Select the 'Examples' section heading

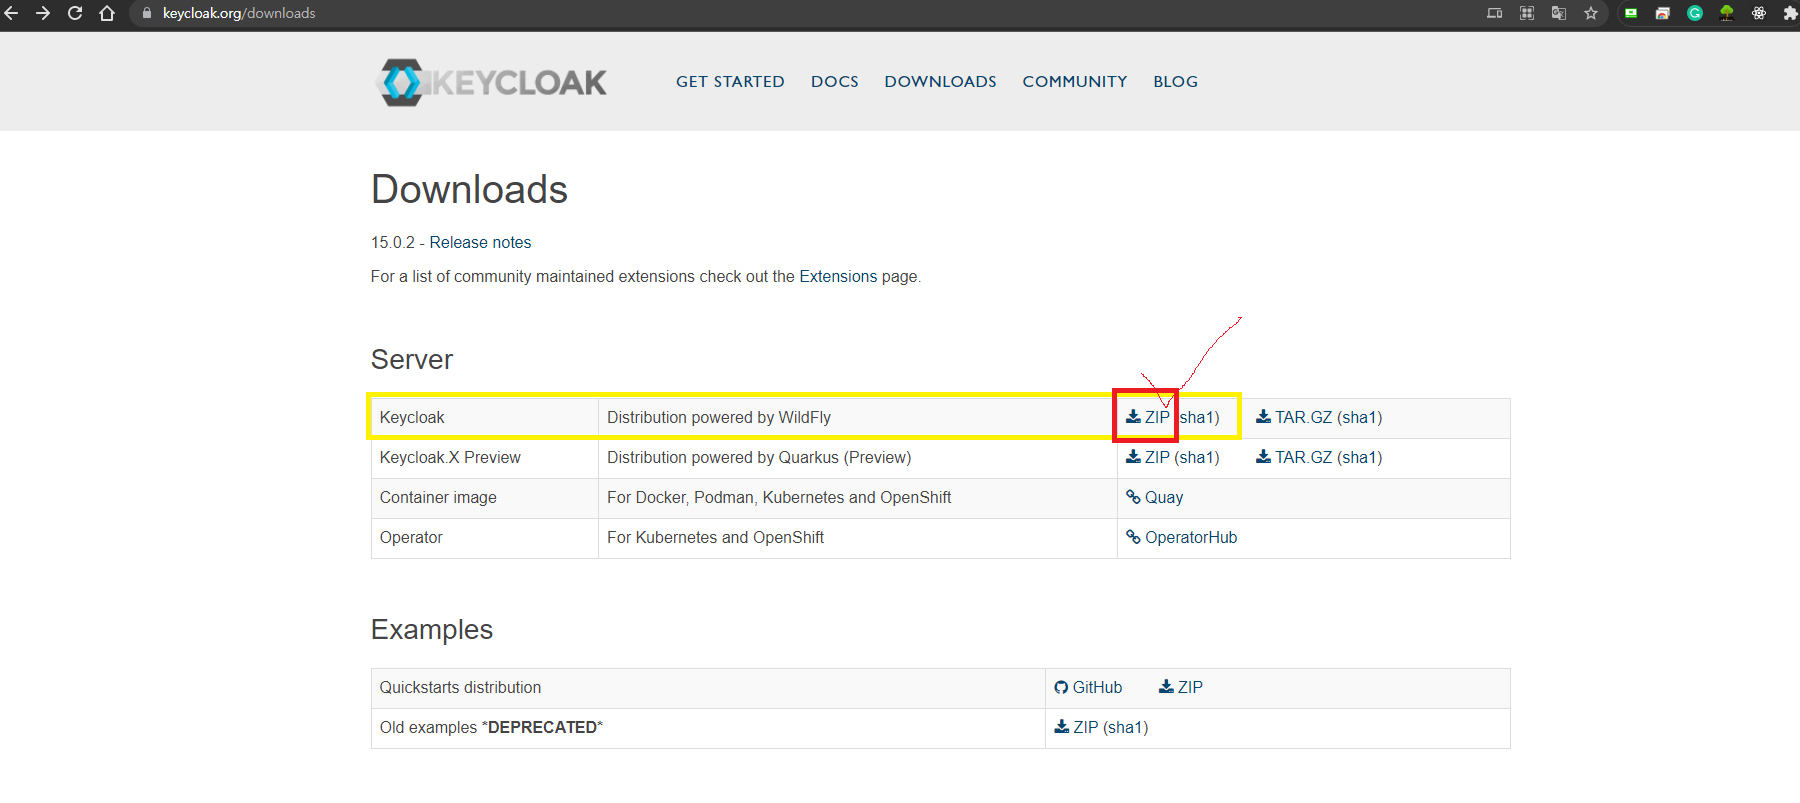(432, 629)
